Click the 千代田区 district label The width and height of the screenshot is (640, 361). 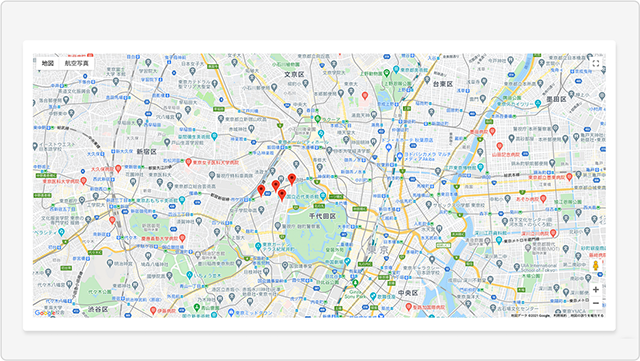(x=322, y=216)
